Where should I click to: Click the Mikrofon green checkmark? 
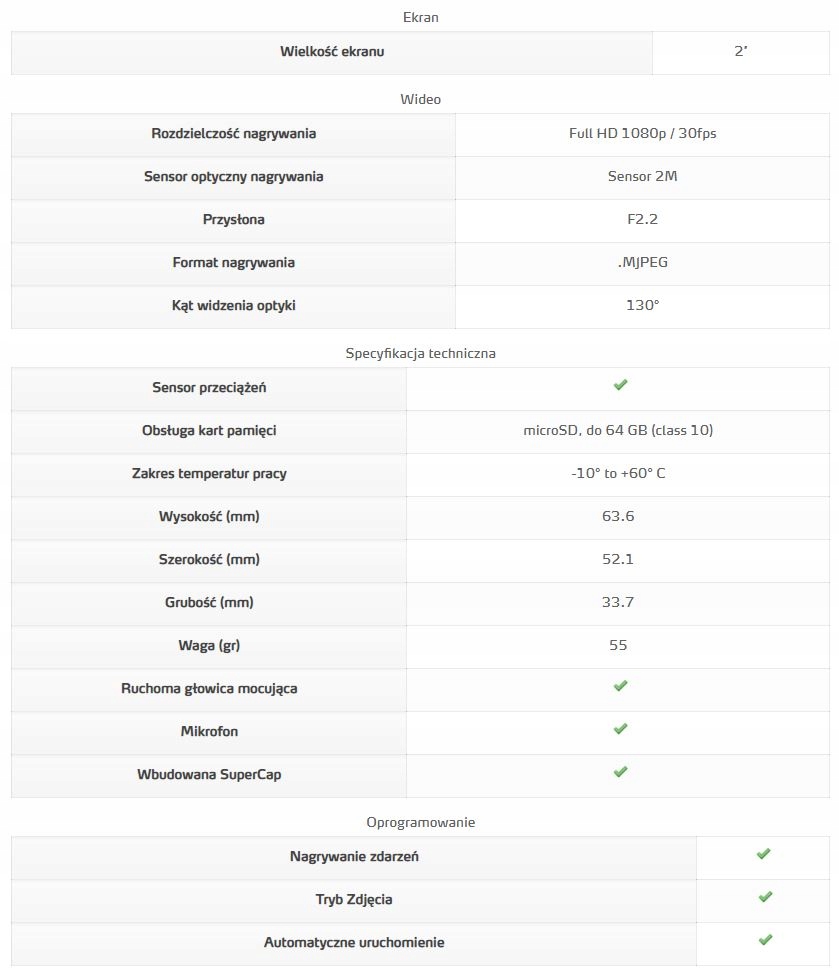(620, 729)
